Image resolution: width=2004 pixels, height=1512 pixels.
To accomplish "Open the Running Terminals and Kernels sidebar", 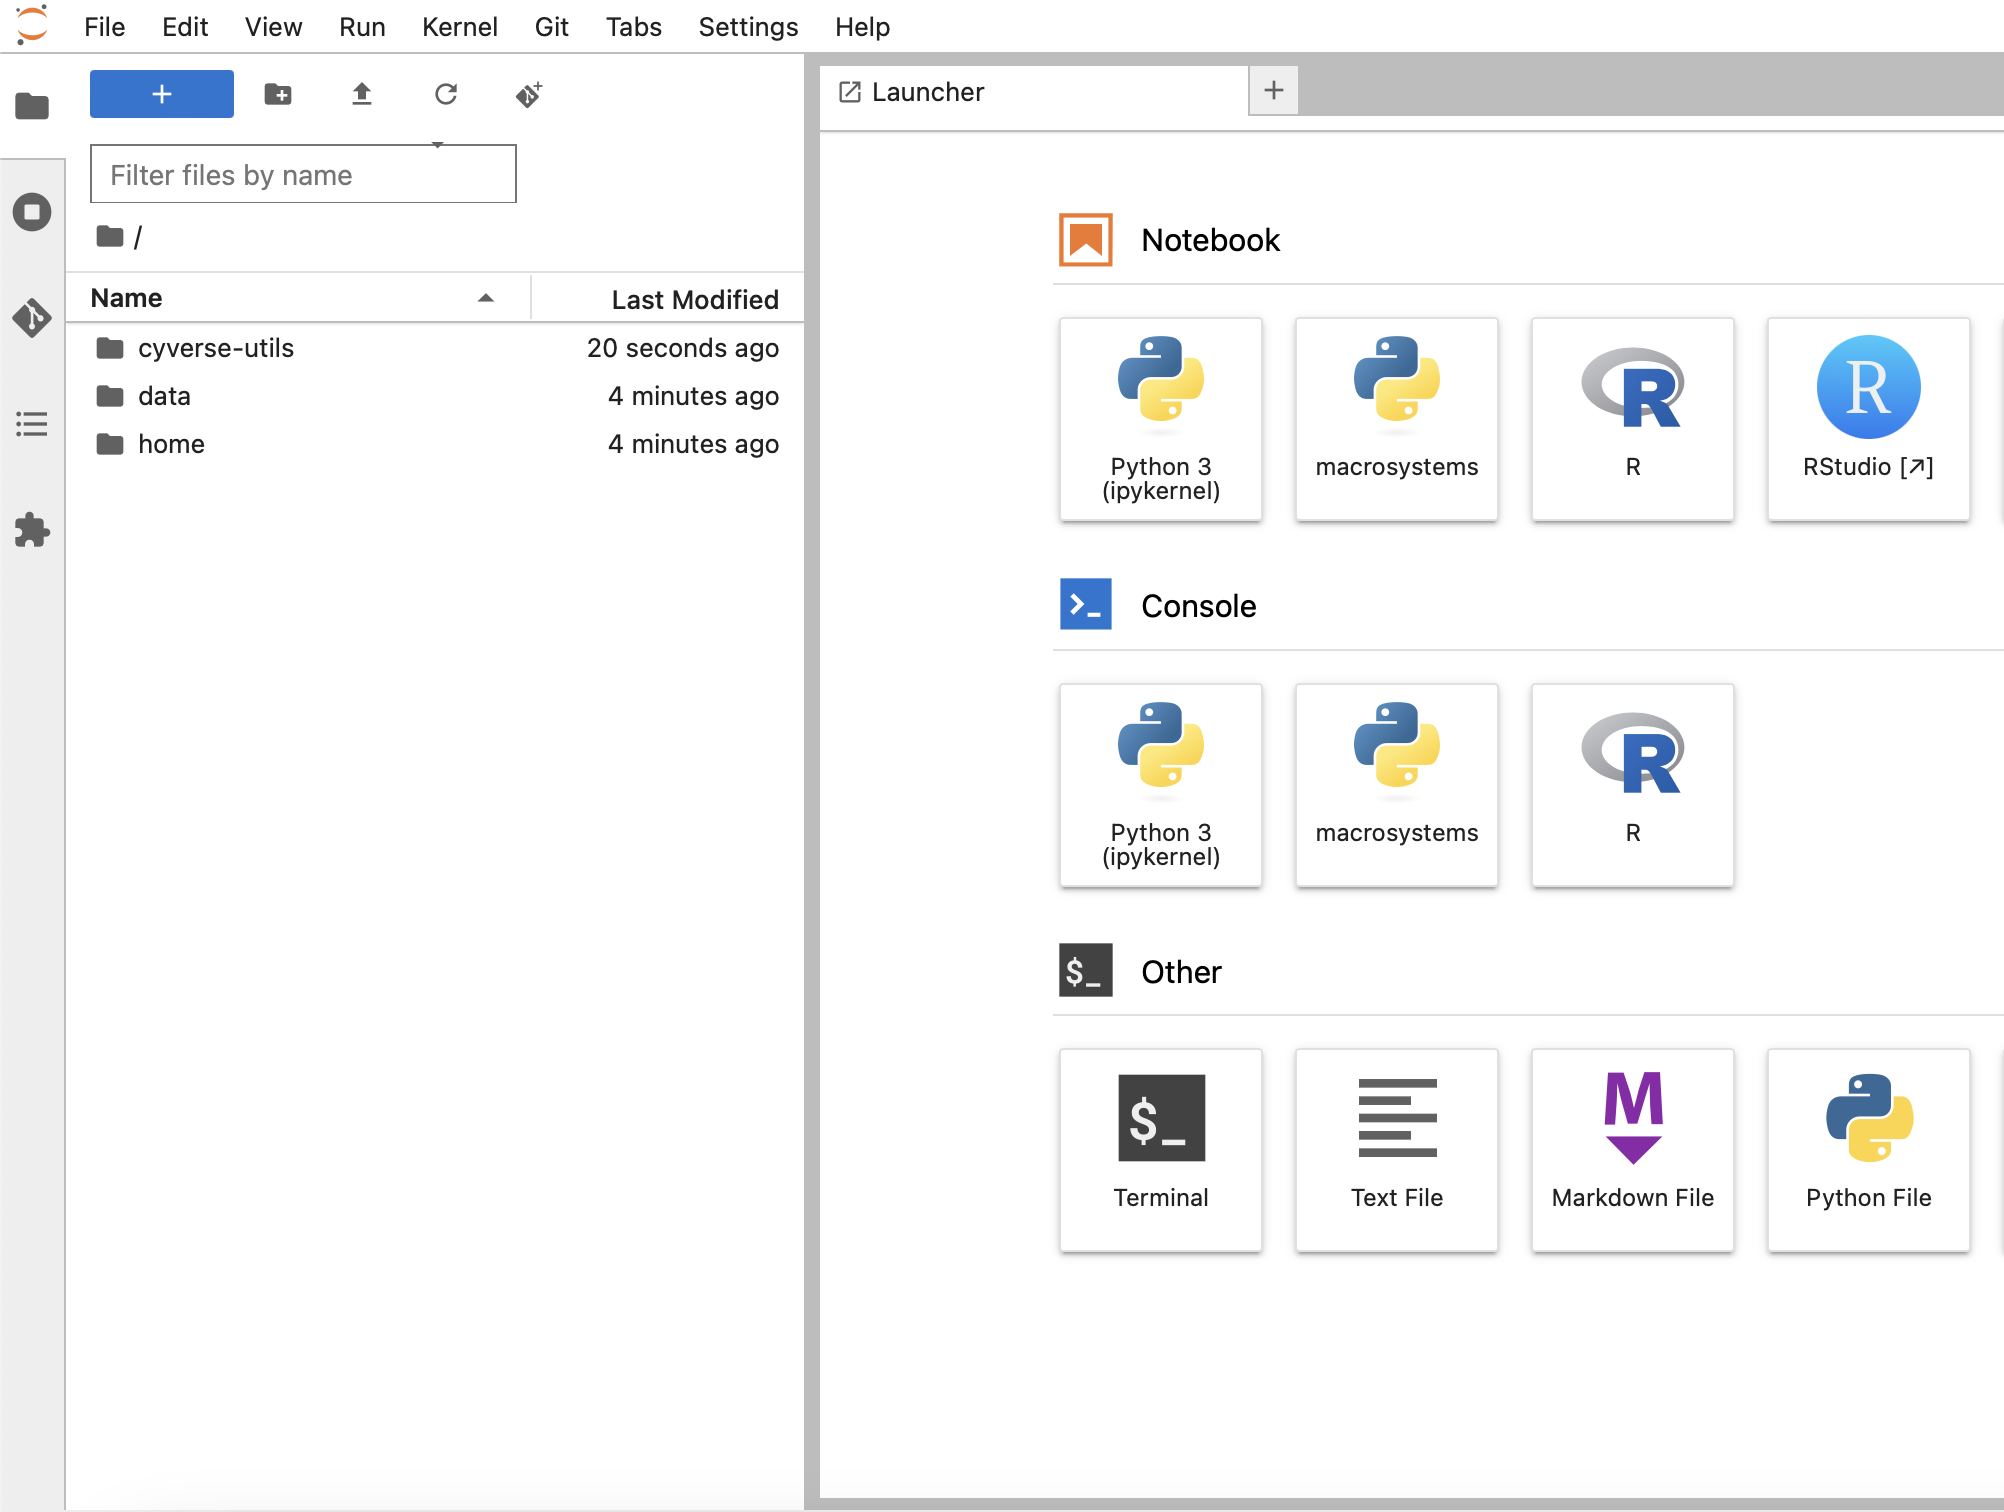I will pos(32,212).
